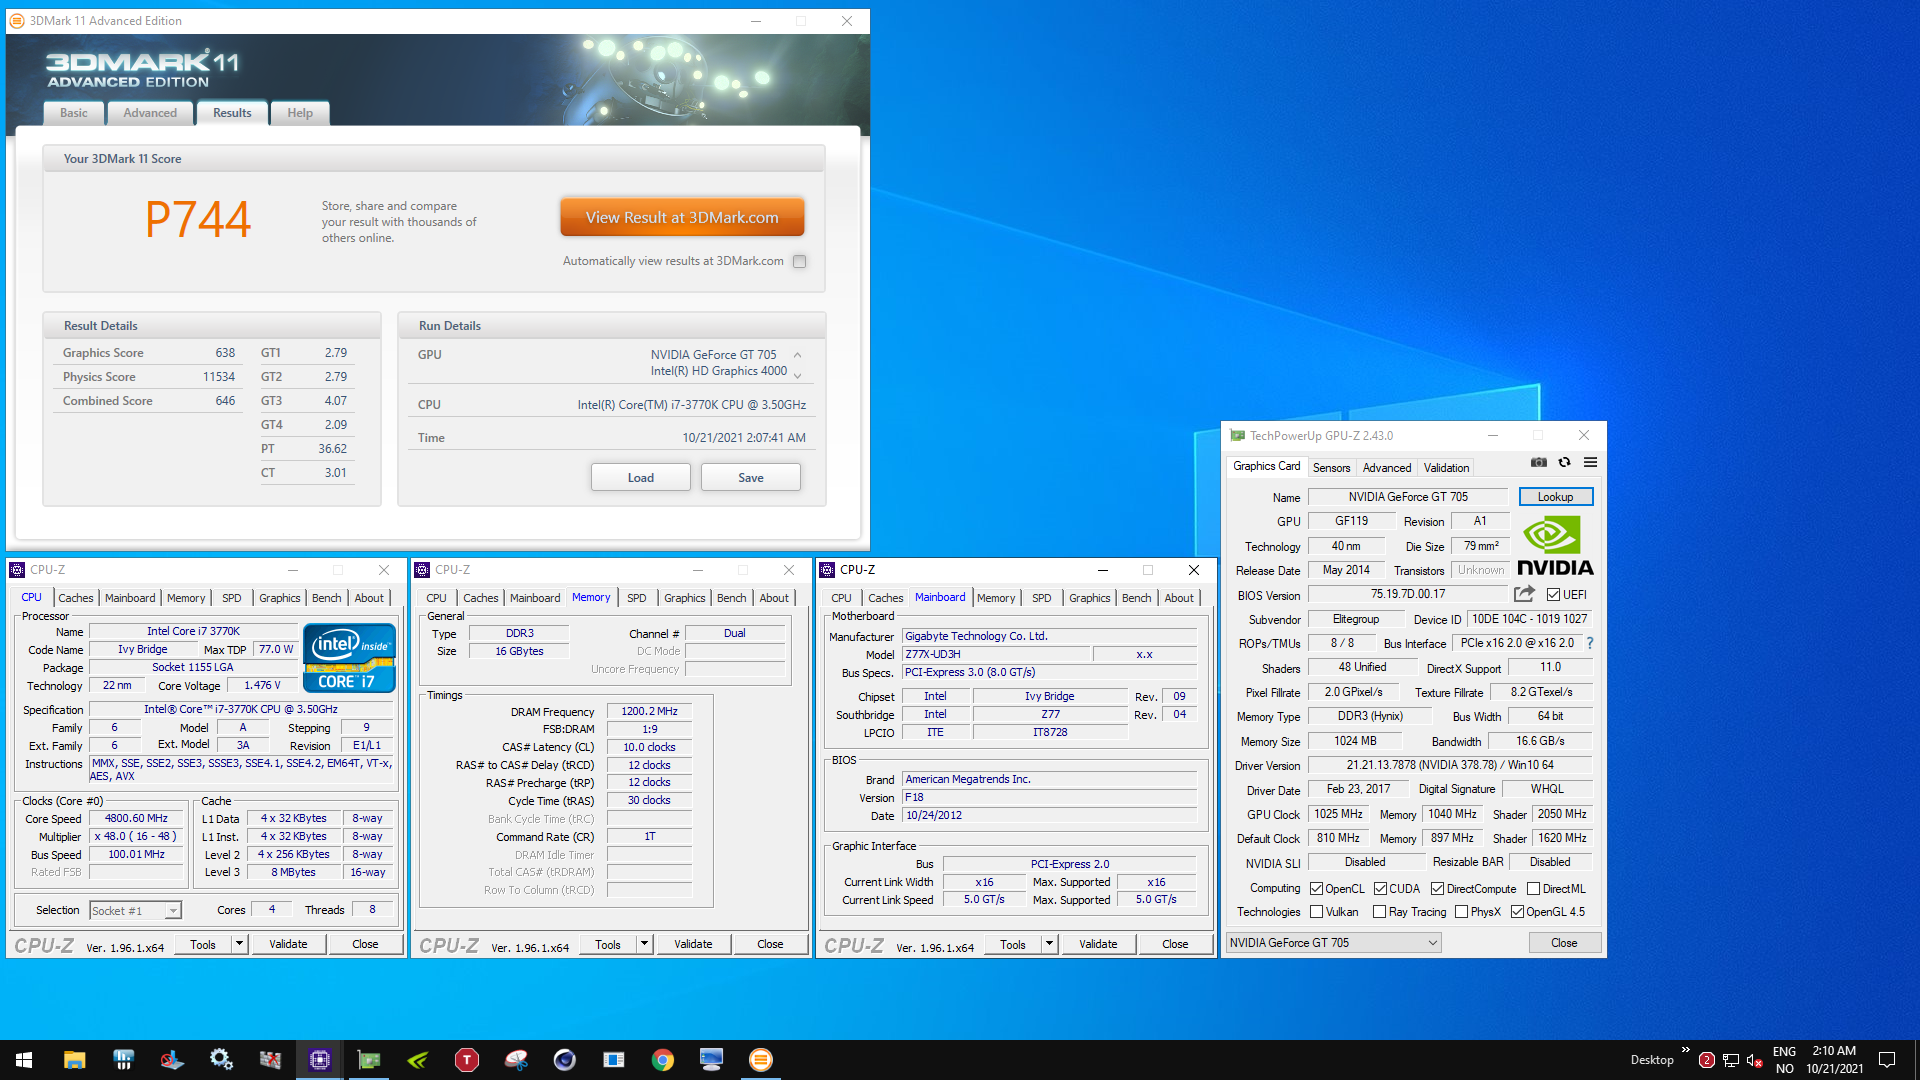
Task: Open the GPU-Z hamburger menu
Action: click(1590, 462)
